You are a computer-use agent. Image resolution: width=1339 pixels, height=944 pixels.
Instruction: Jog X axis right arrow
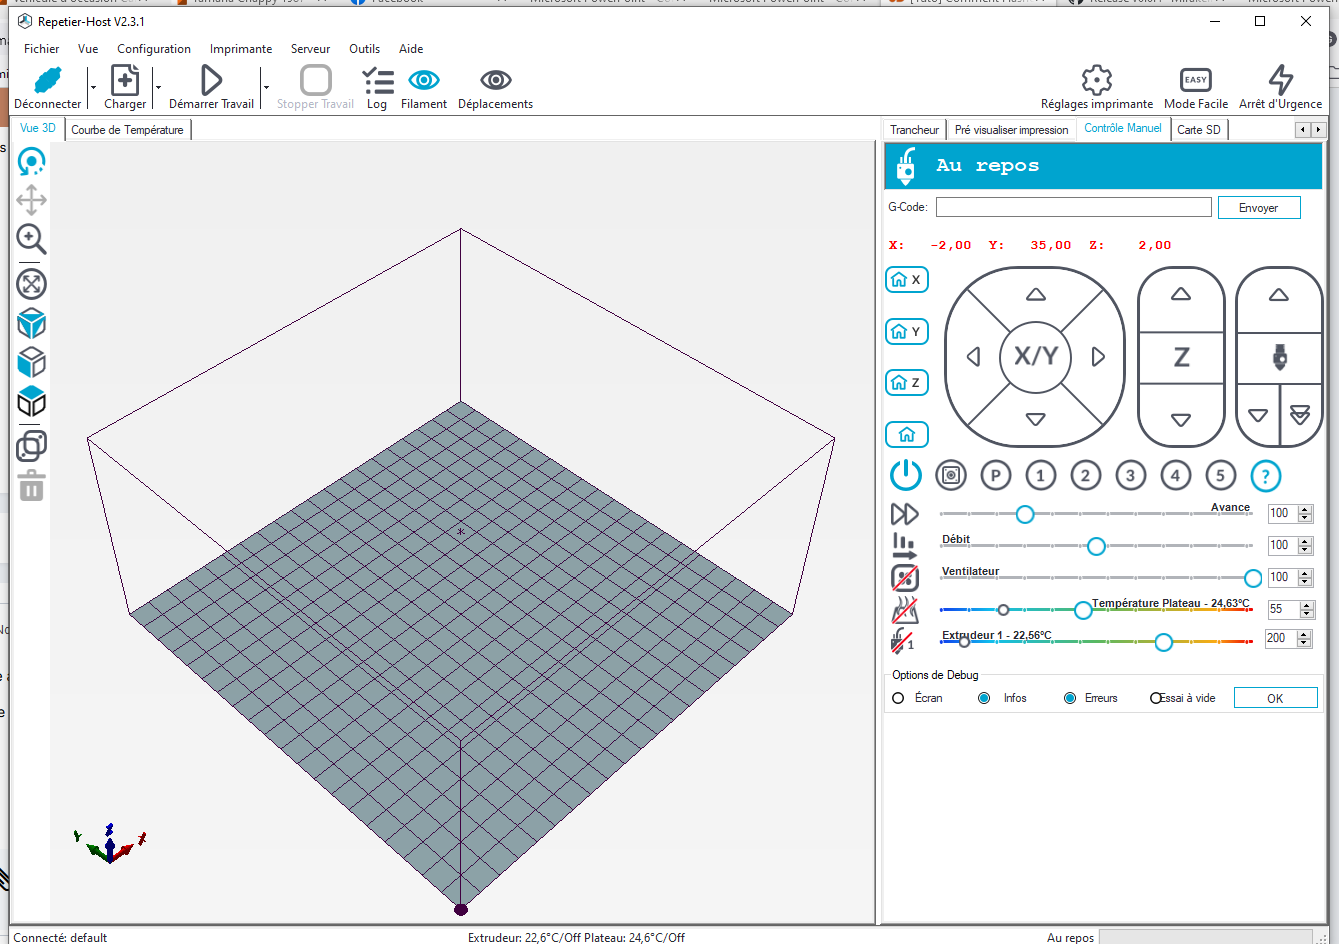pyautogui.click(x=1098, y=357)
